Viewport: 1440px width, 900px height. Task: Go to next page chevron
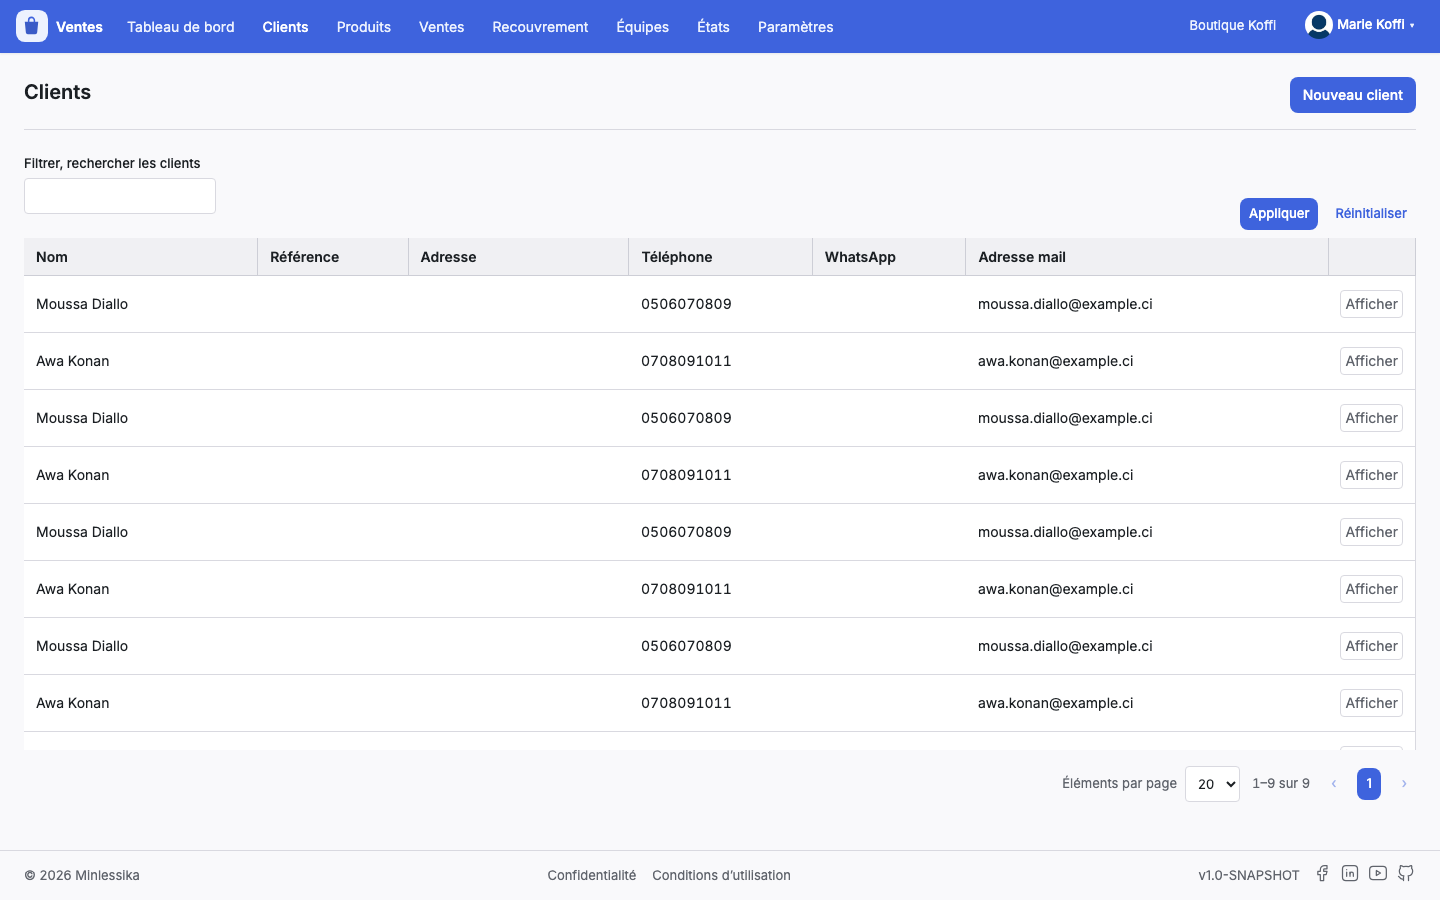(x=1404, y=784)
